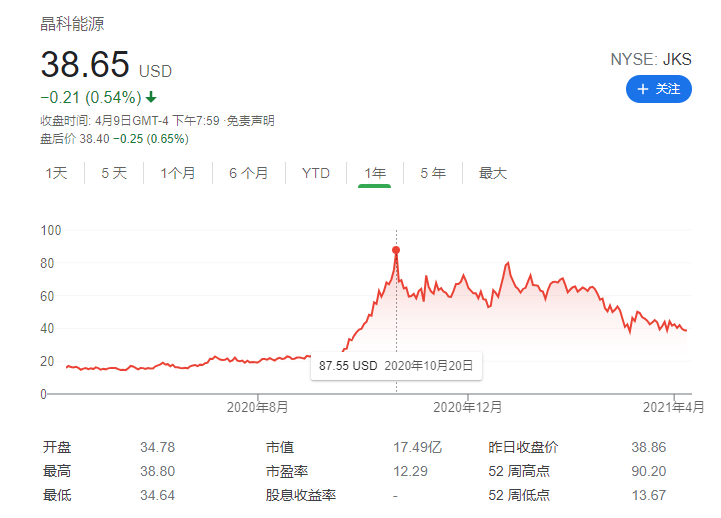This screenshot has height=518, width=721.
Task: Select the 1天 time range tab
Action: 56,173
